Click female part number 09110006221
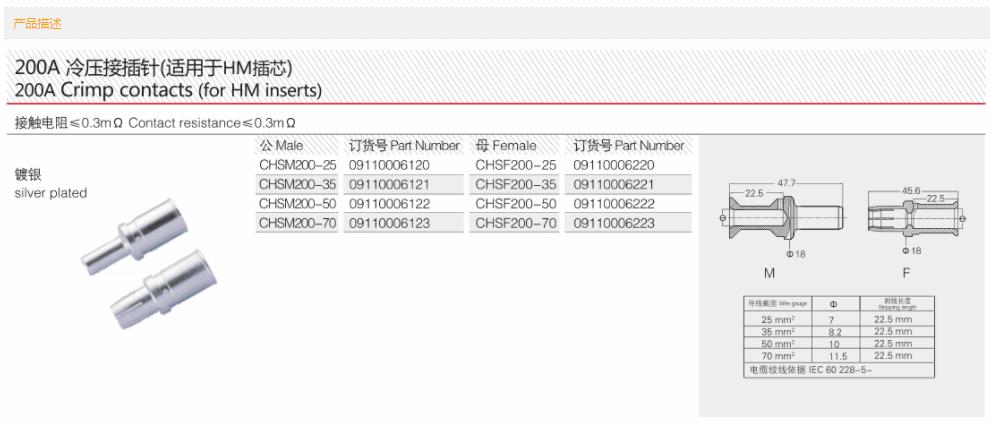Screen dimensions: 990x423 613,185
